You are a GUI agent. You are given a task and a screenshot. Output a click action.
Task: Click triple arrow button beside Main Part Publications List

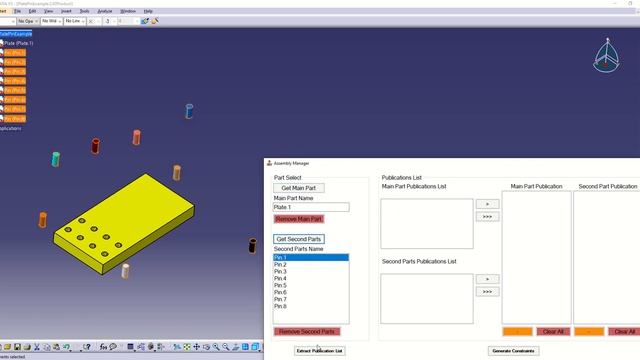[487, 216]
